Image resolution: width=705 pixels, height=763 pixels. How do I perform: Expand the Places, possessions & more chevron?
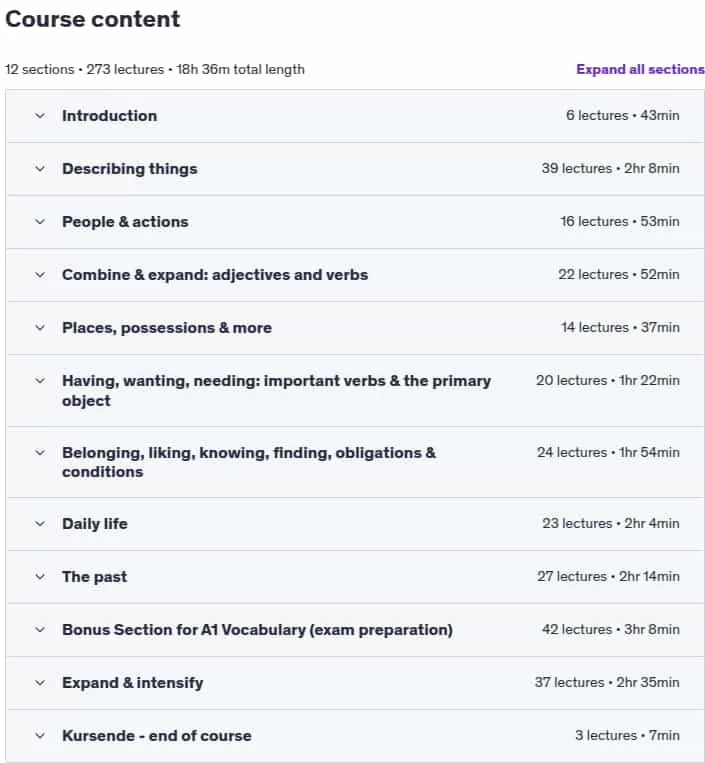pyautogui.click(x=40, y=328)
